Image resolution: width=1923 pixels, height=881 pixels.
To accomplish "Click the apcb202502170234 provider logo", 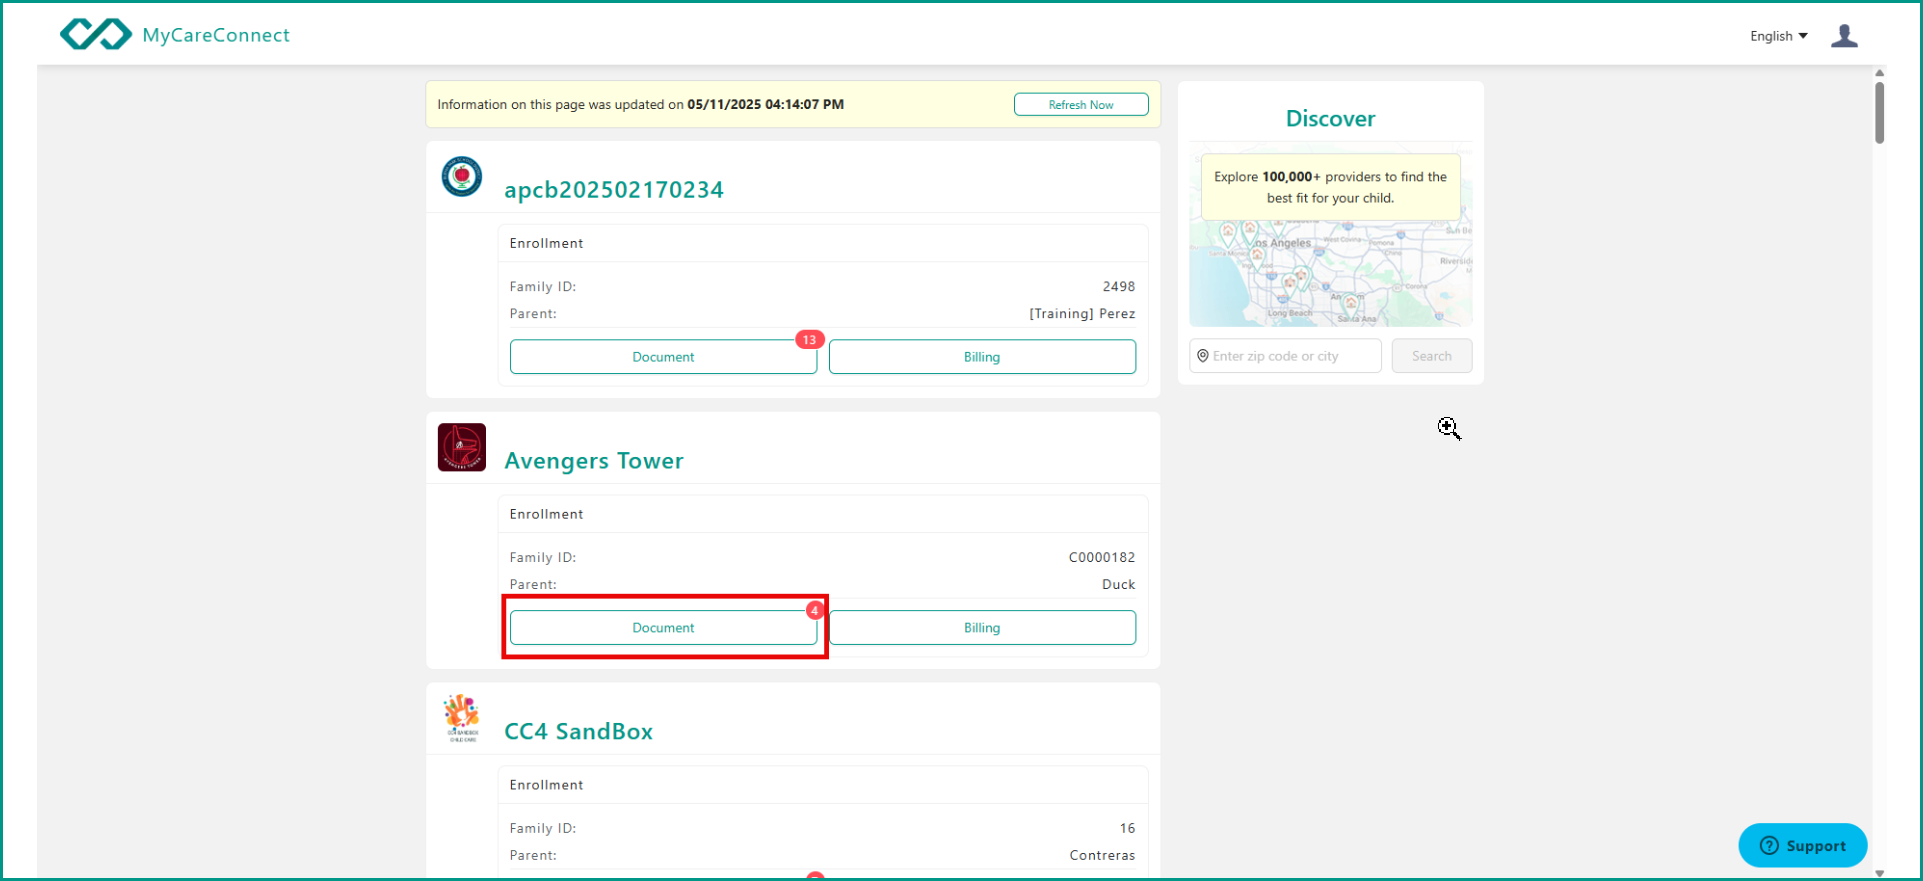I will tap(462, 177).
